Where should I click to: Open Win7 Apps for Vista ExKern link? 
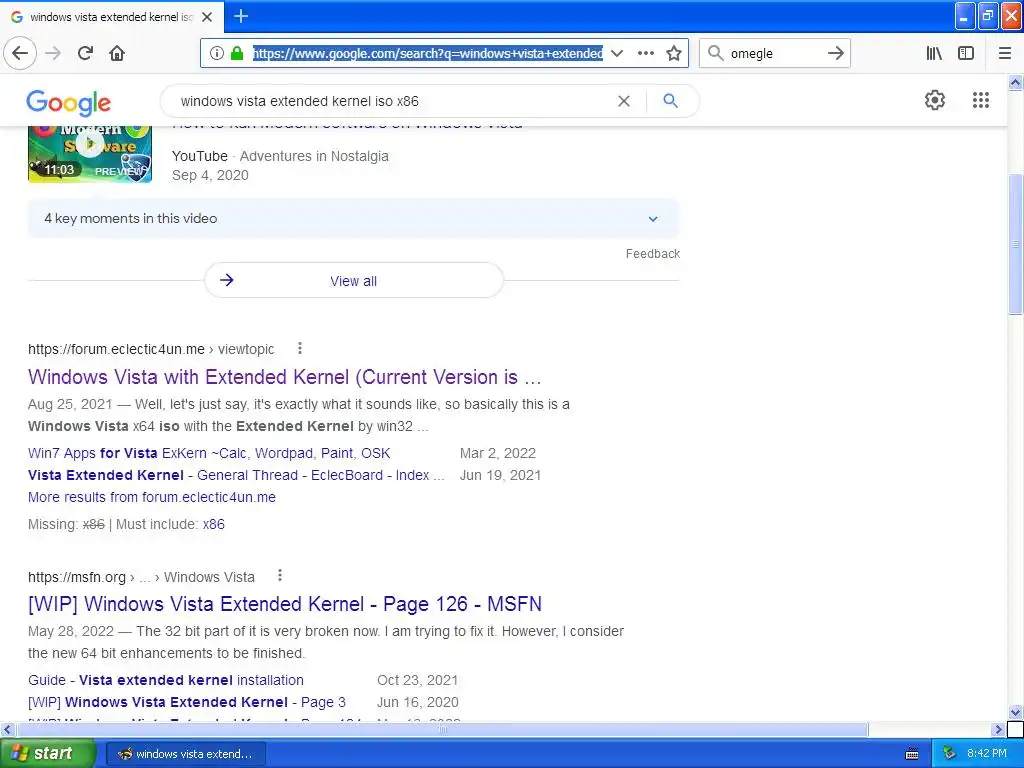[x=209, y=453]
